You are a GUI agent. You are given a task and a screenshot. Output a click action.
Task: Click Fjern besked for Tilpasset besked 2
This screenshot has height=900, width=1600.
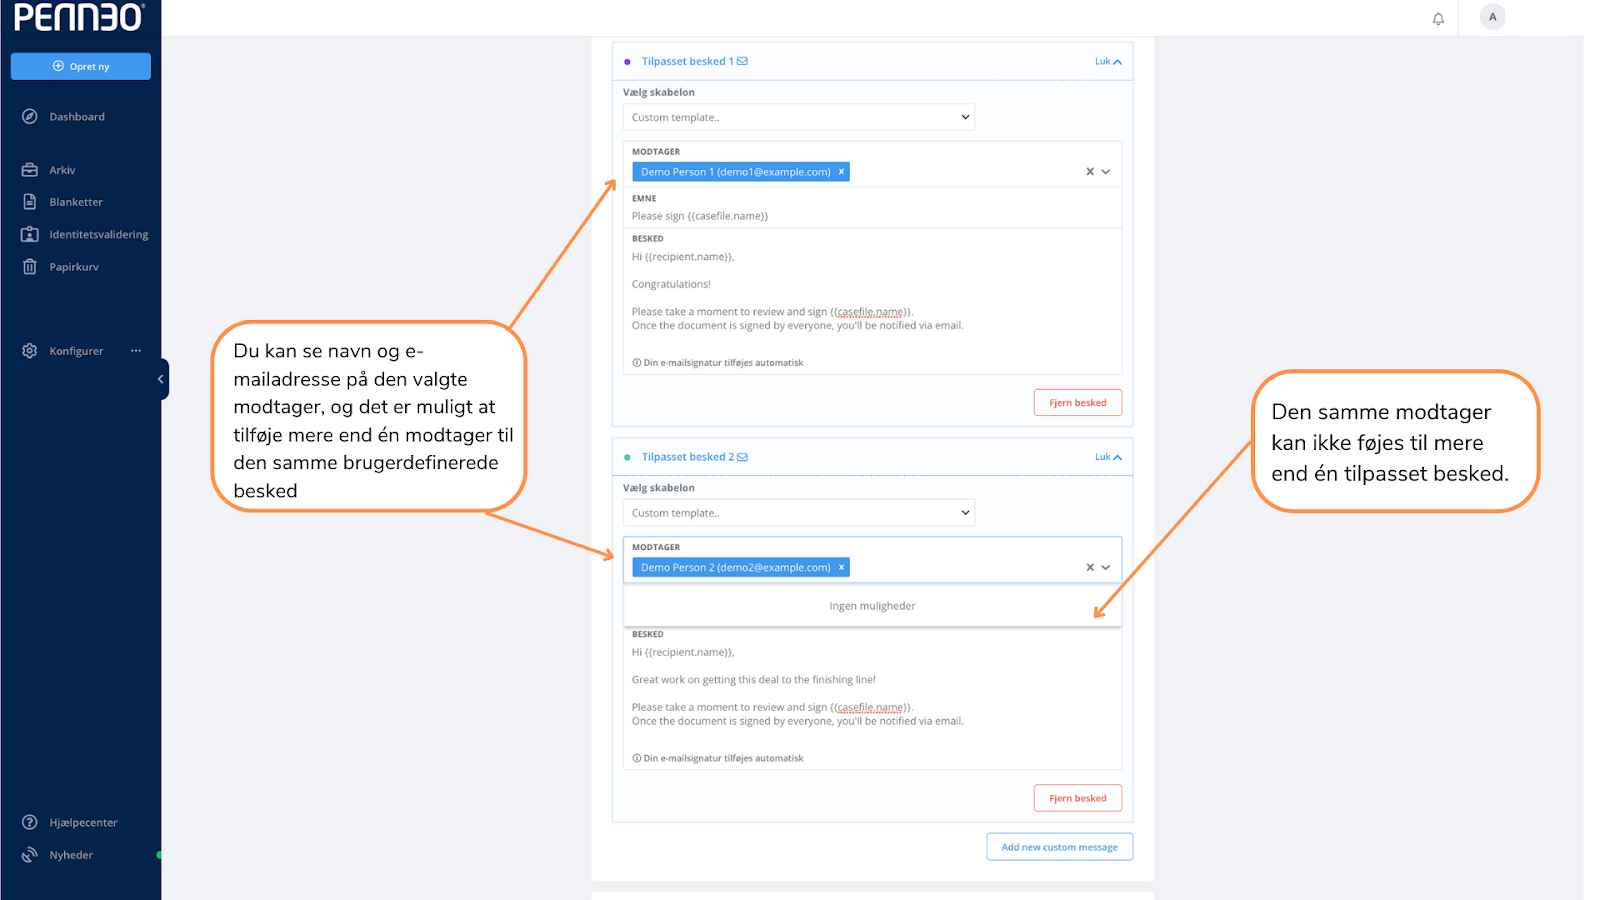1078,798
